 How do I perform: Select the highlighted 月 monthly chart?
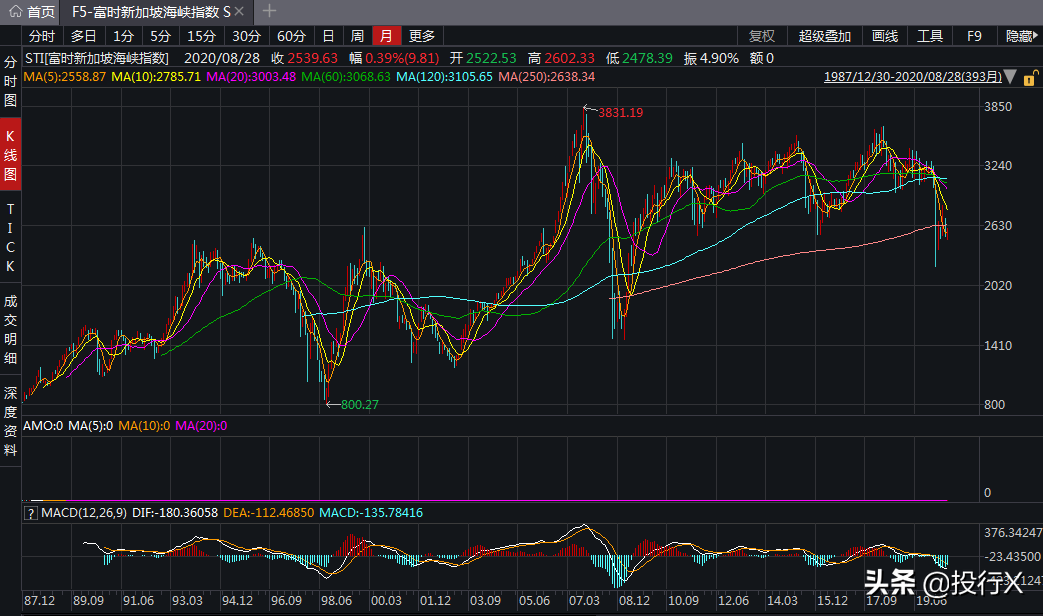(x=386, y=36)
